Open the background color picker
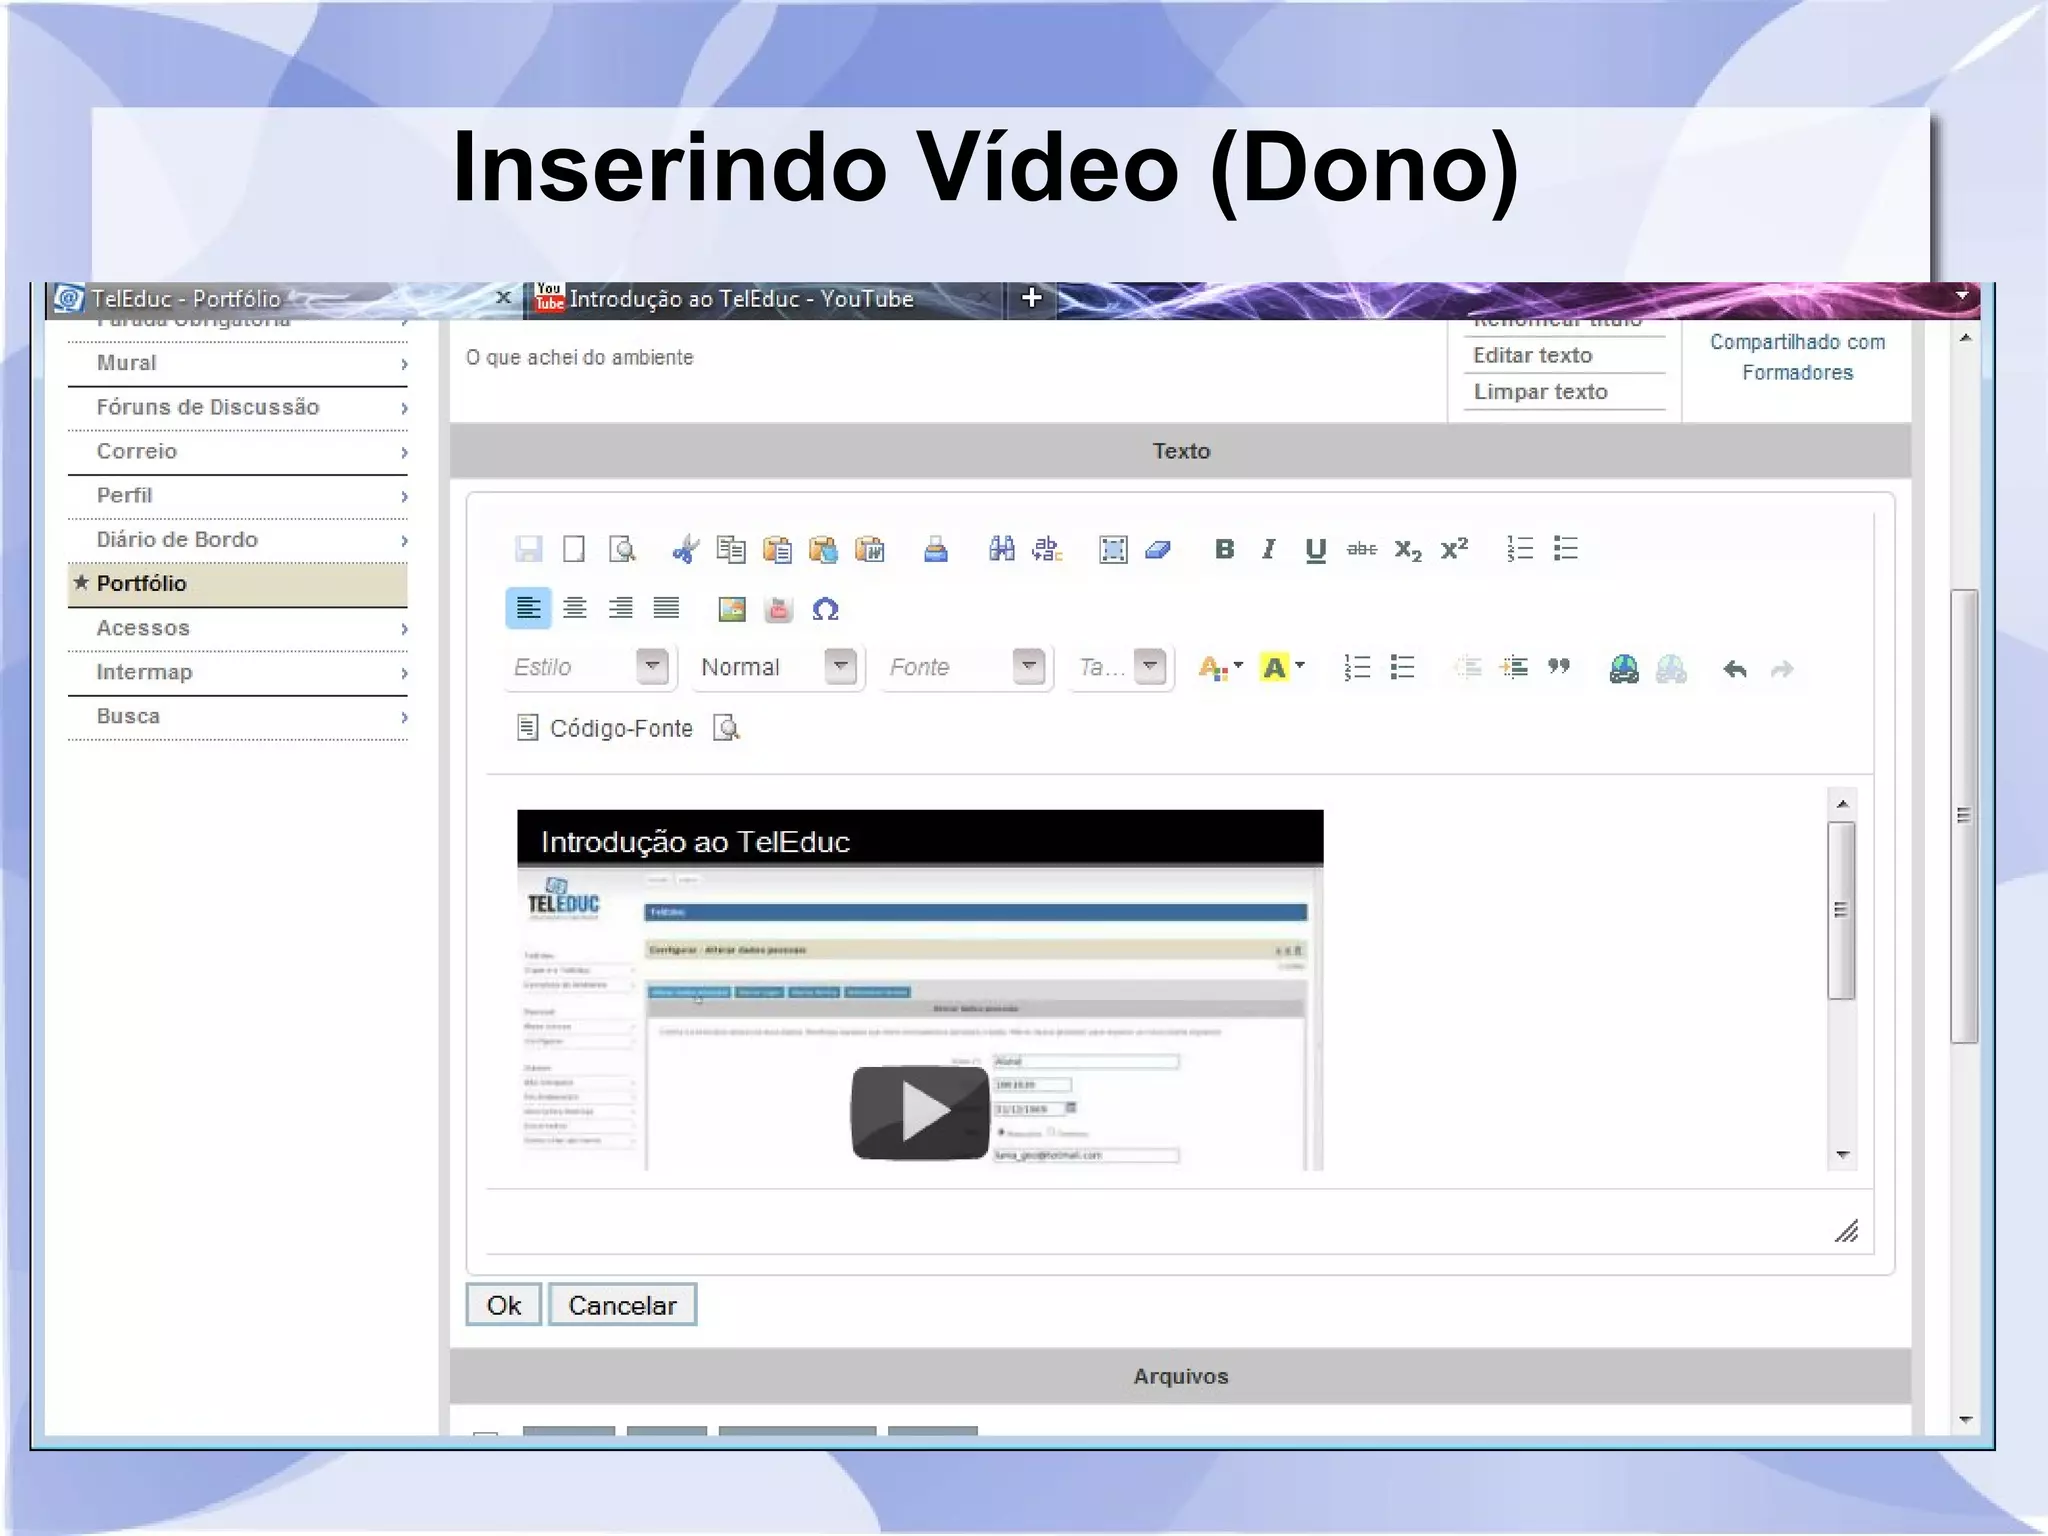The image size is (2048, 1536). [1283, 668]
